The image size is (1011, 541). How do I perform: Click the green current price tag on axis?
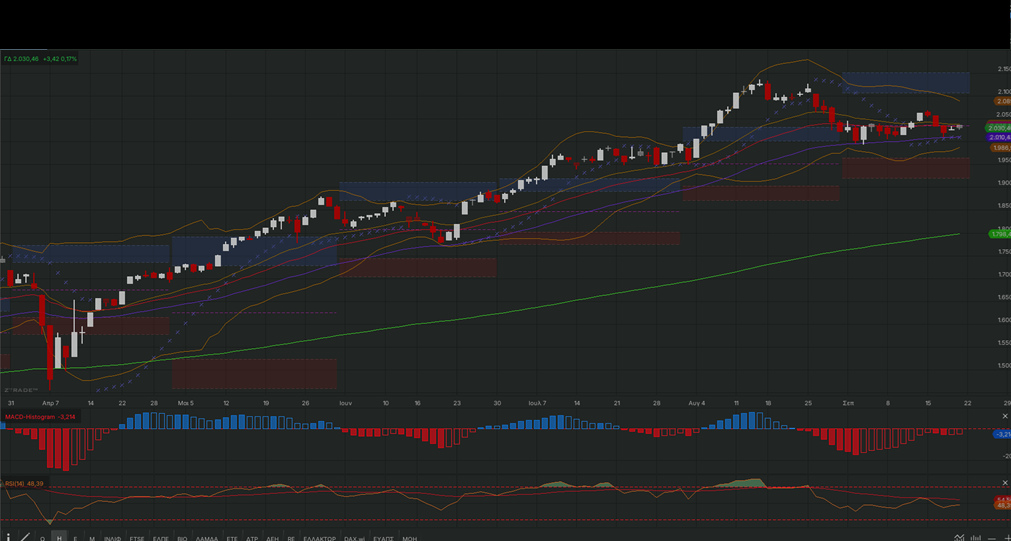999,128
